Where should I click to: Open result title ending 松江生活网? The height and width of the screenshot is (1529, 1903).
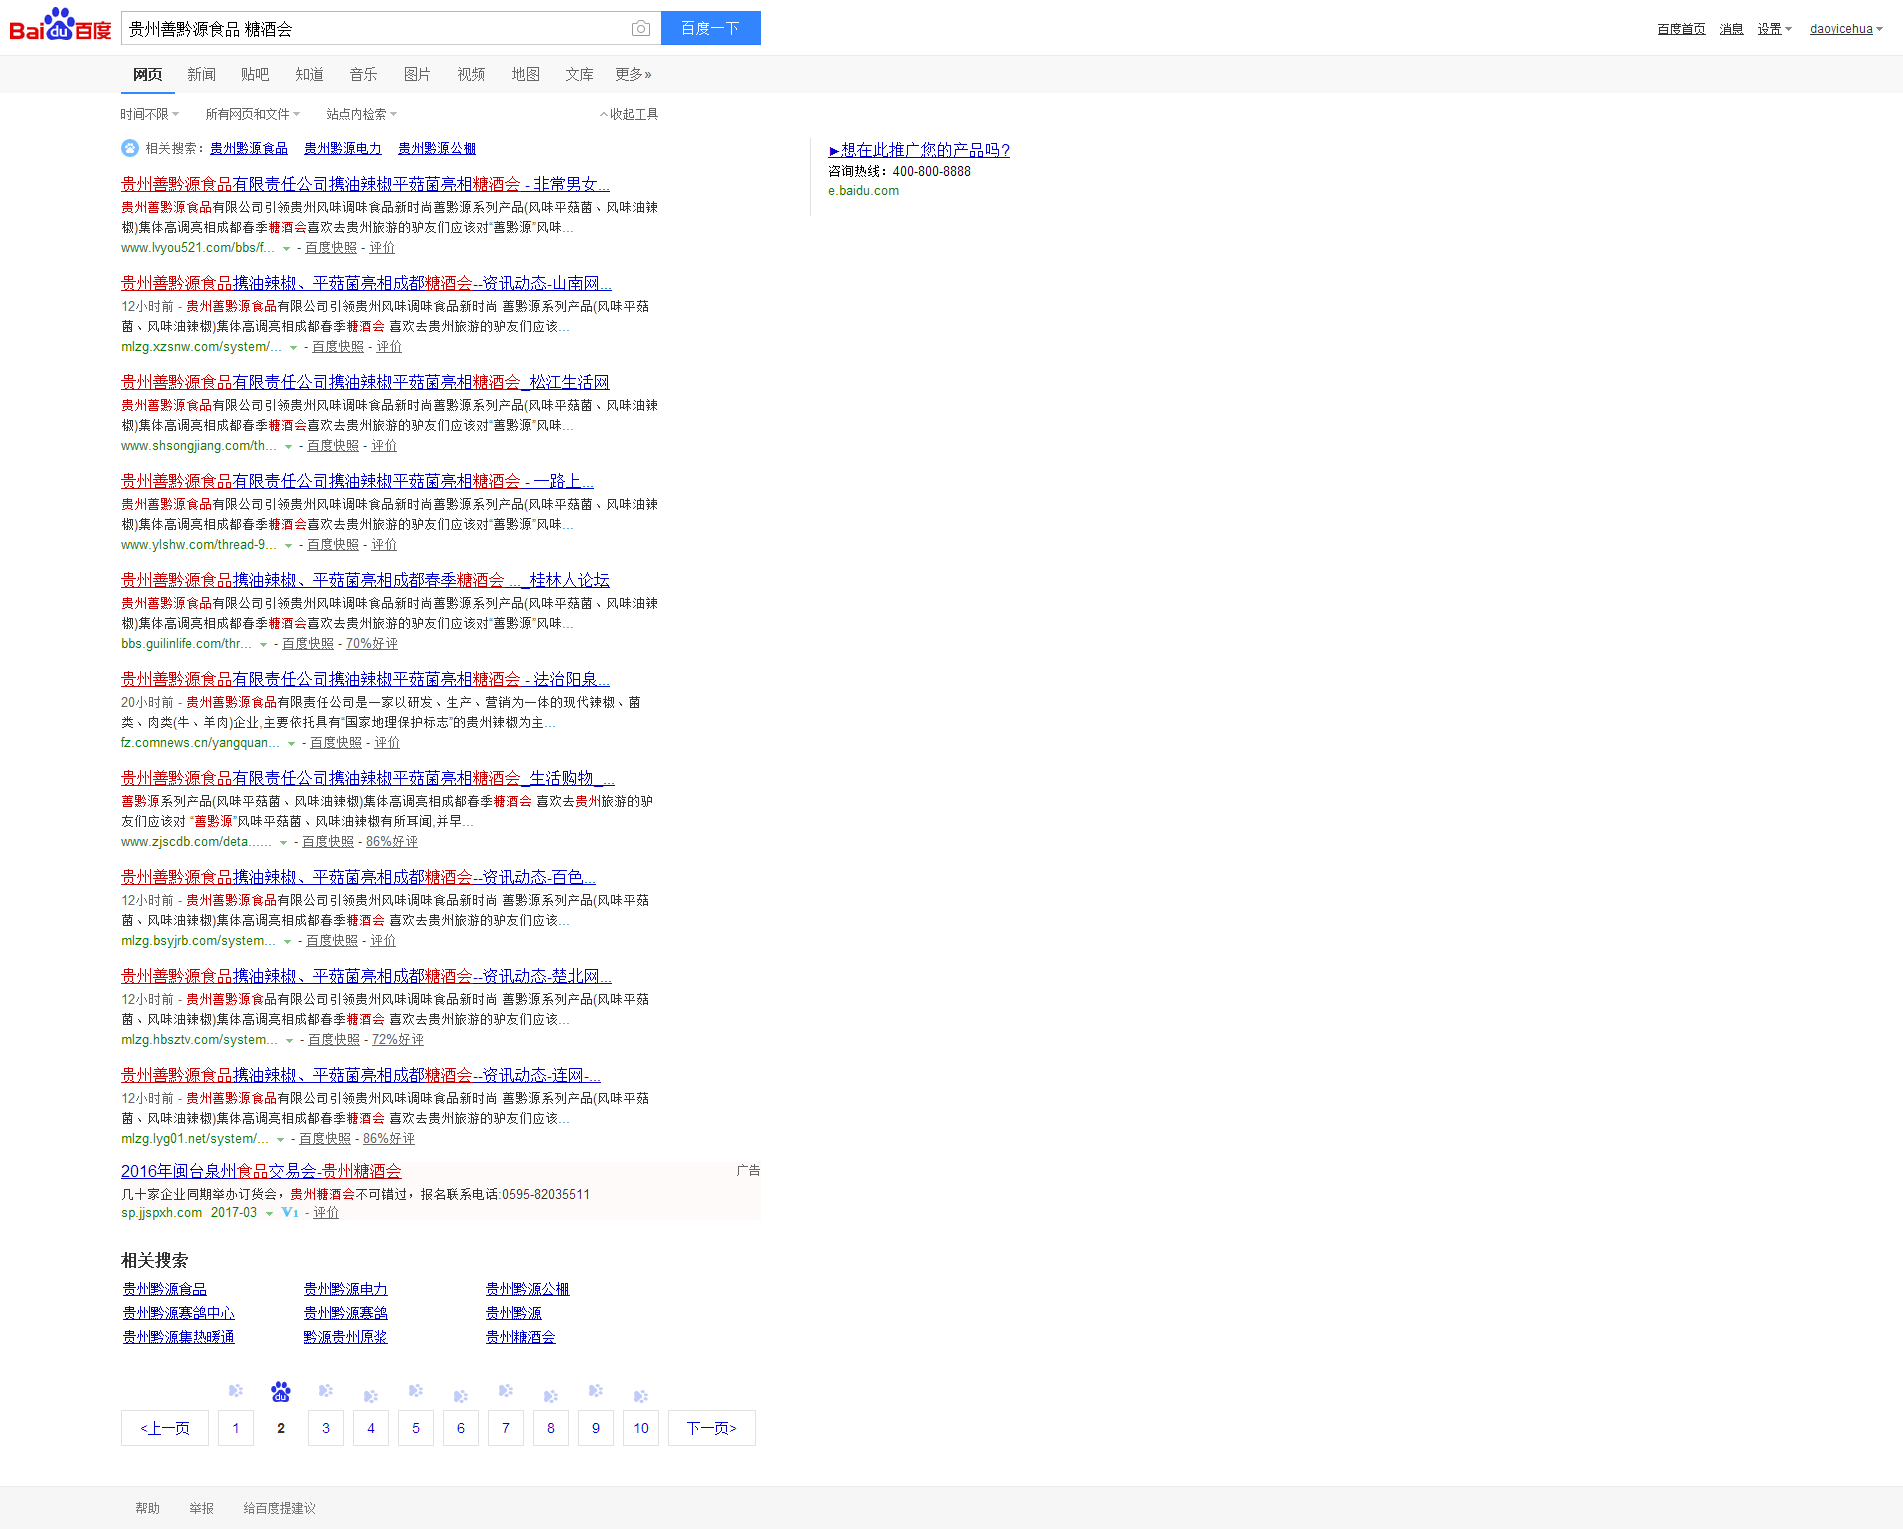pyautogui.click(x=365, y=382)
